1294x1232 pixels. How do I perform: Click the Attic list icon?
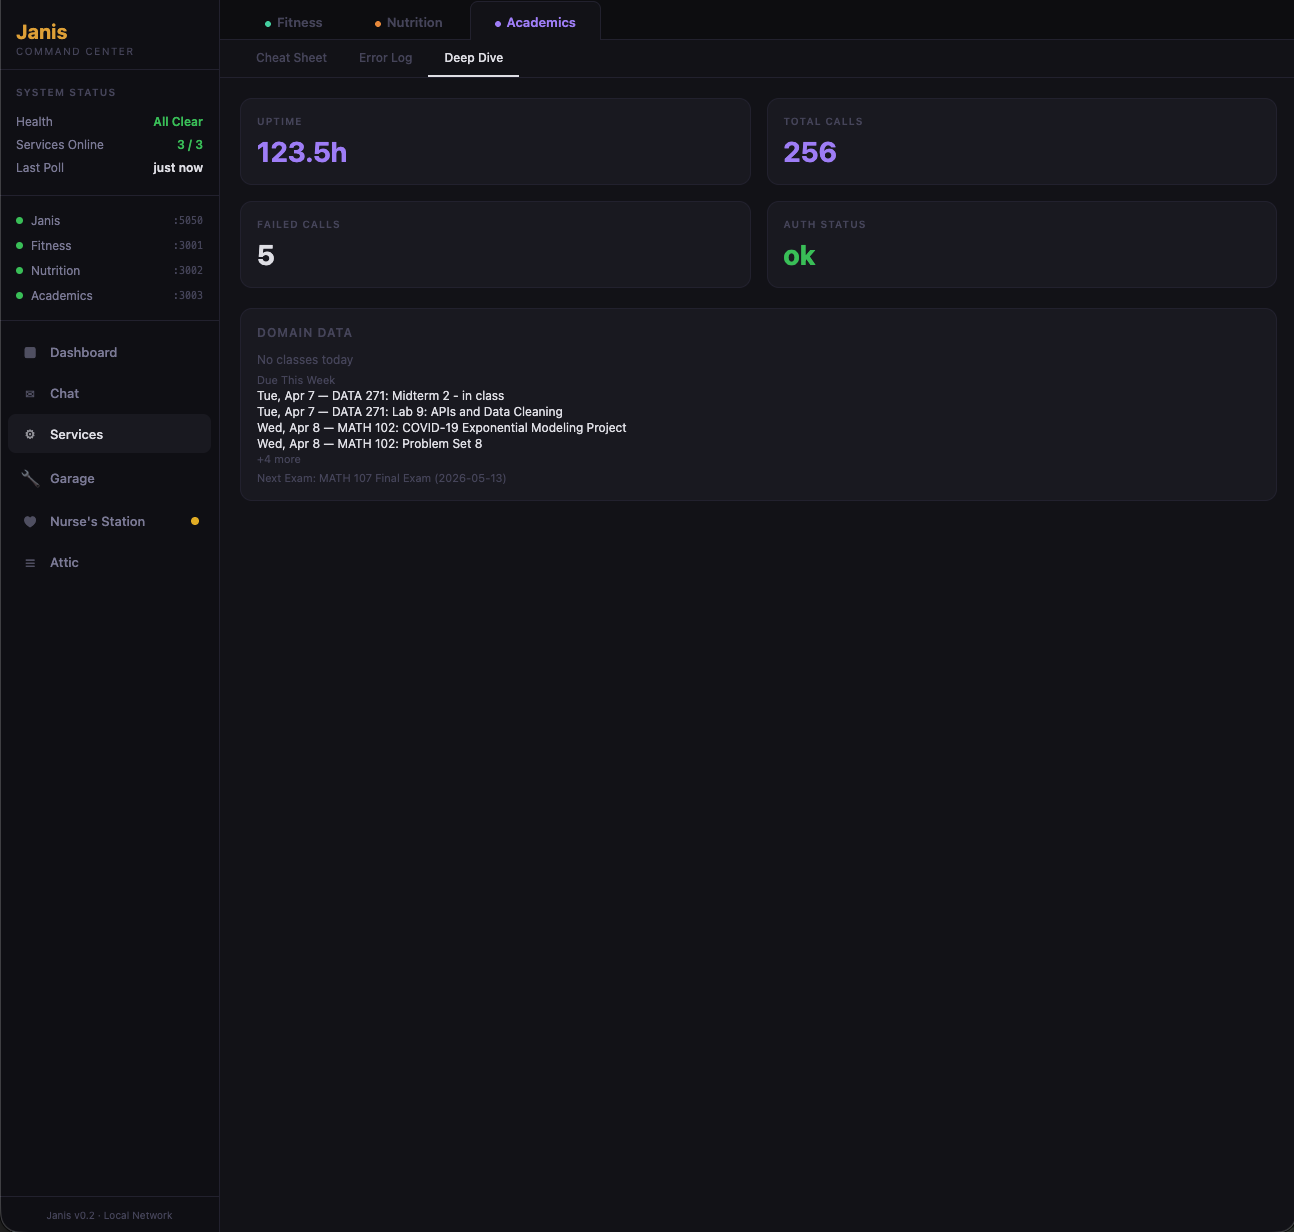click(x=30, y=563)
